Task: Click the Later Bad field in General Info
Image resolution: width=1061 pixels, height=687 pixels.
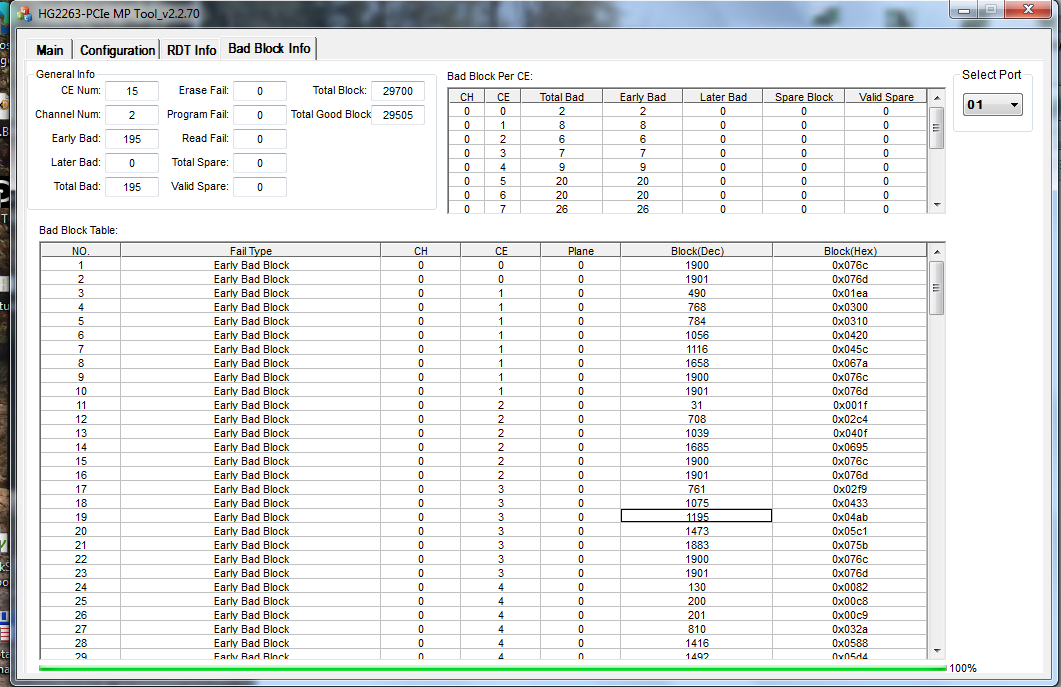Action: 132,163
